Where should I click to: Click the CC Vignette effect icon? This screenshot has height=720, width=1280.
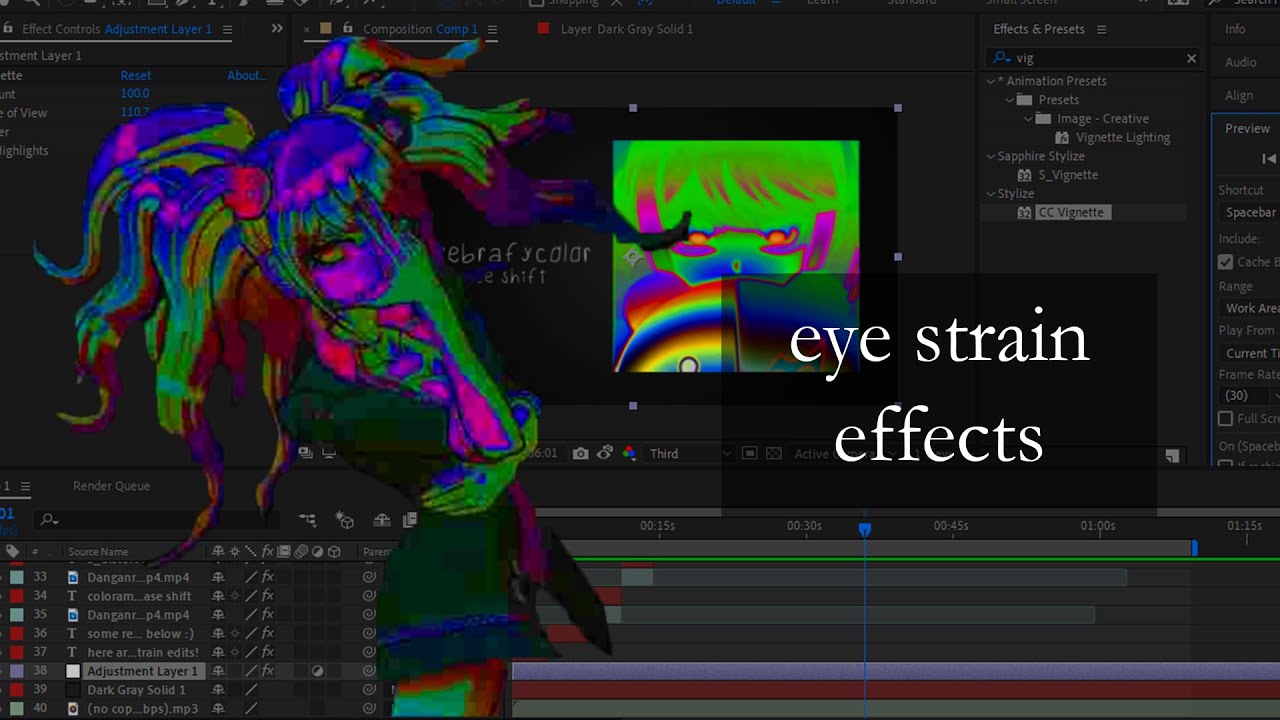[1024, 213]
